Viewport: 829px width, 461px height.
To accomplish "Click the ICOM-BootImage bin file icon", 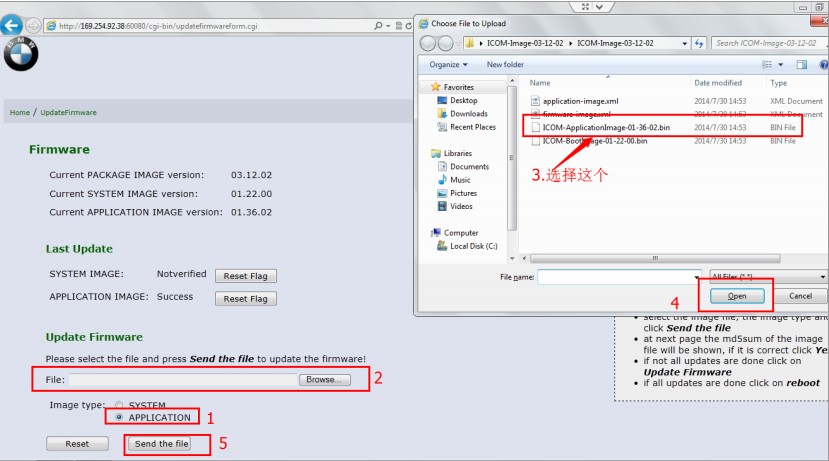I will point(536,141).
